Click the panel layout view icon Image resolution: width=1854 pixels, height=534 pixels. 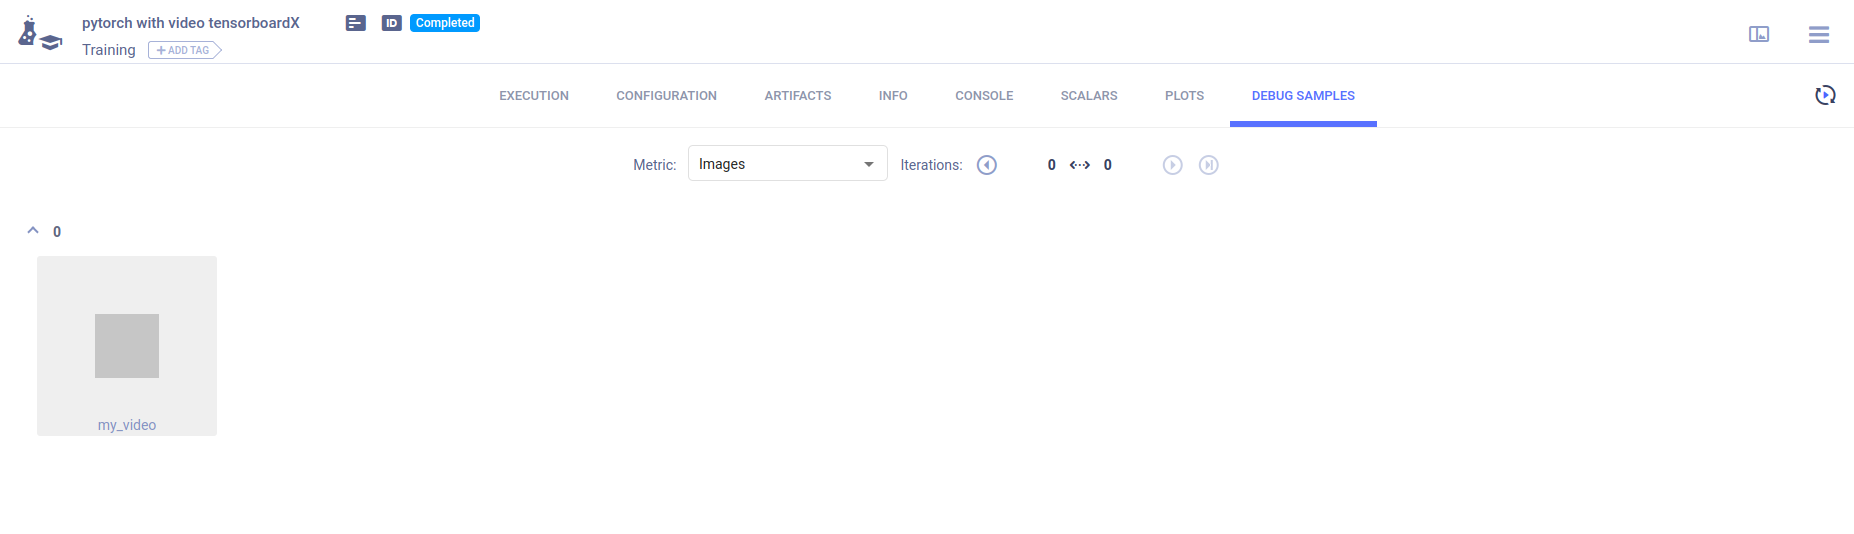point(1758,35)
